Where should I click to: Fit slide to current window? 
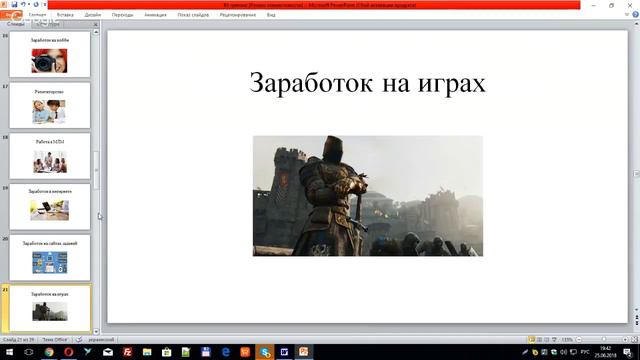pyautogui.click(x=634, y=340)
